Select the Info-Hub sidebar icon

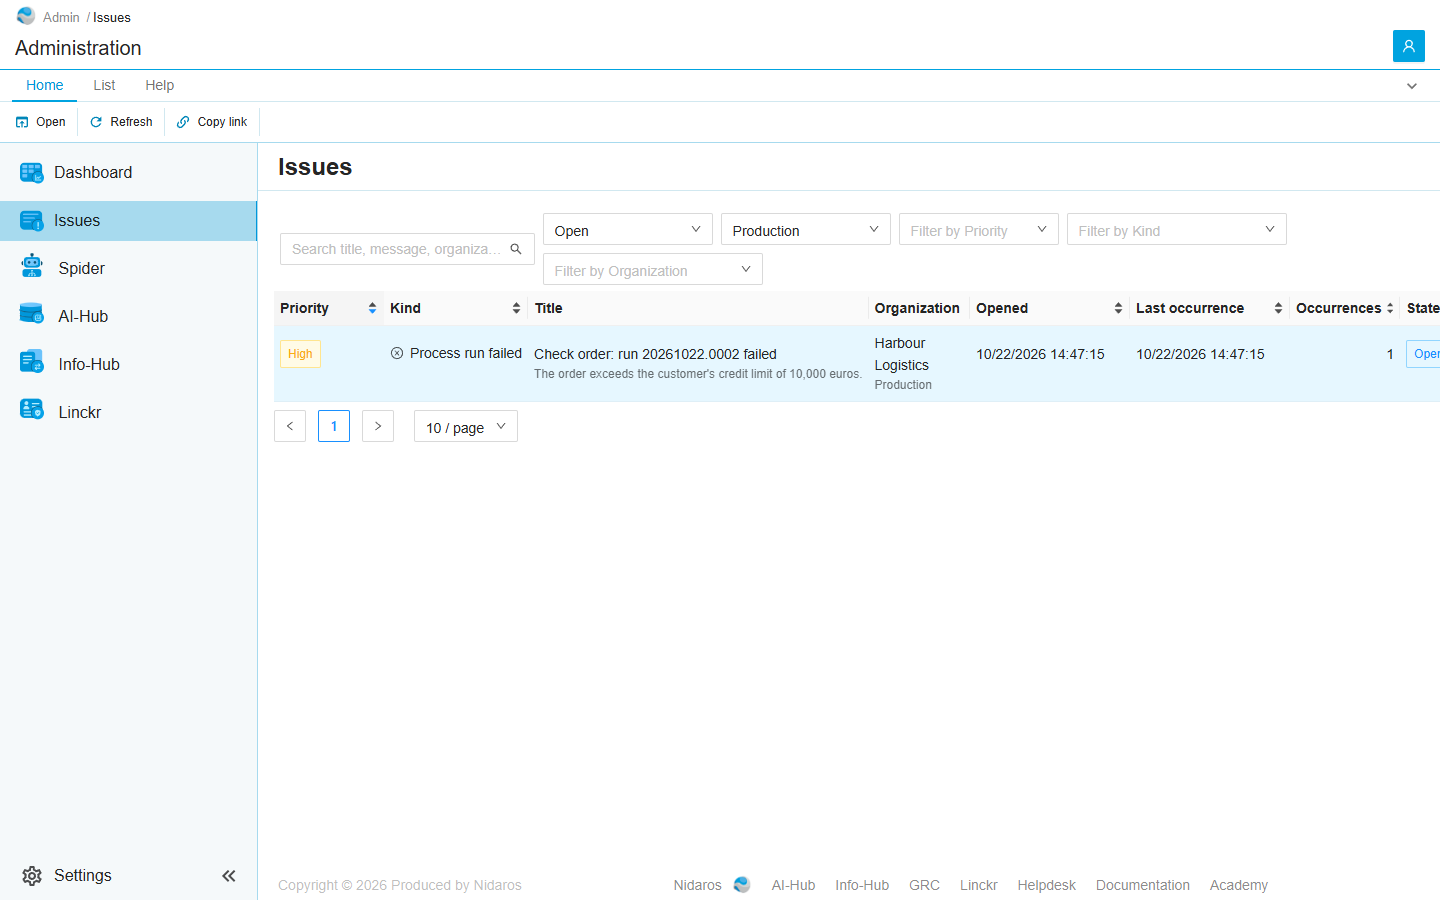(x=31, y=362)
